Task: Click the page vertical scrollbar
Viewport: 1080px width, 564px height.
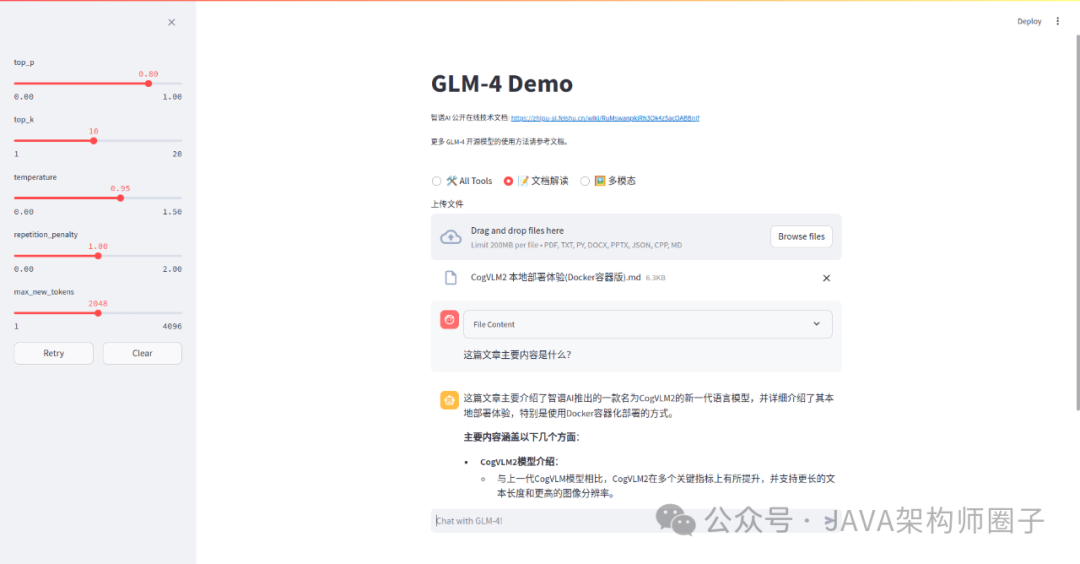Action: click(x=1077, y=222)
